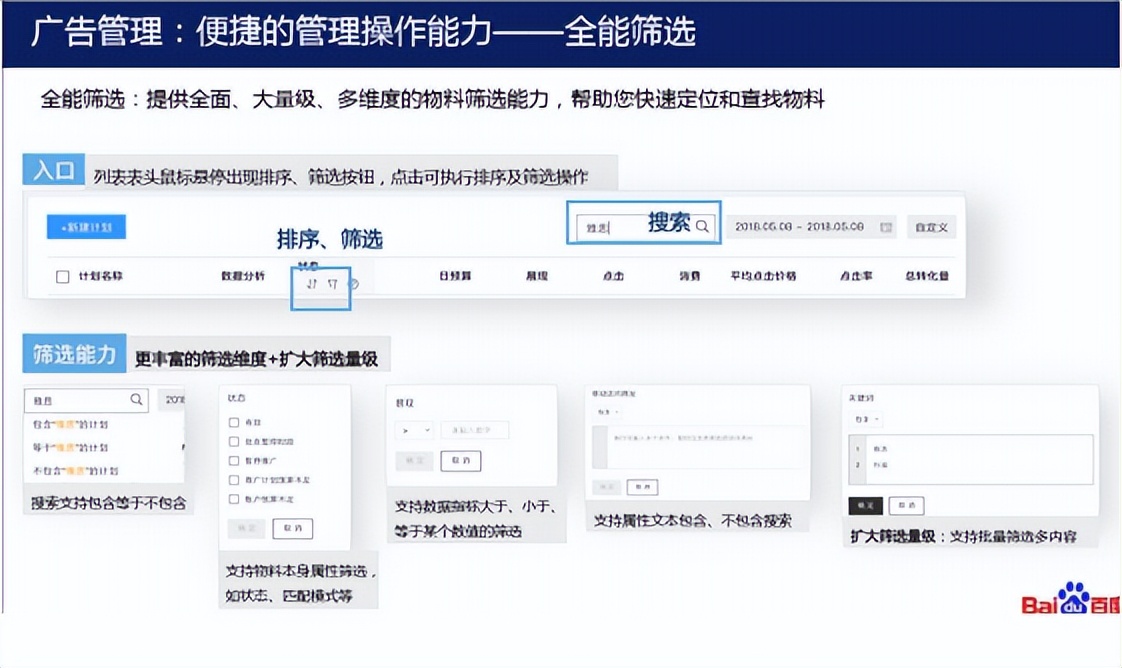Tick the fourth checkbox in 状态 filter
This screenshot has width=1122, height=668.
point(233,480)
